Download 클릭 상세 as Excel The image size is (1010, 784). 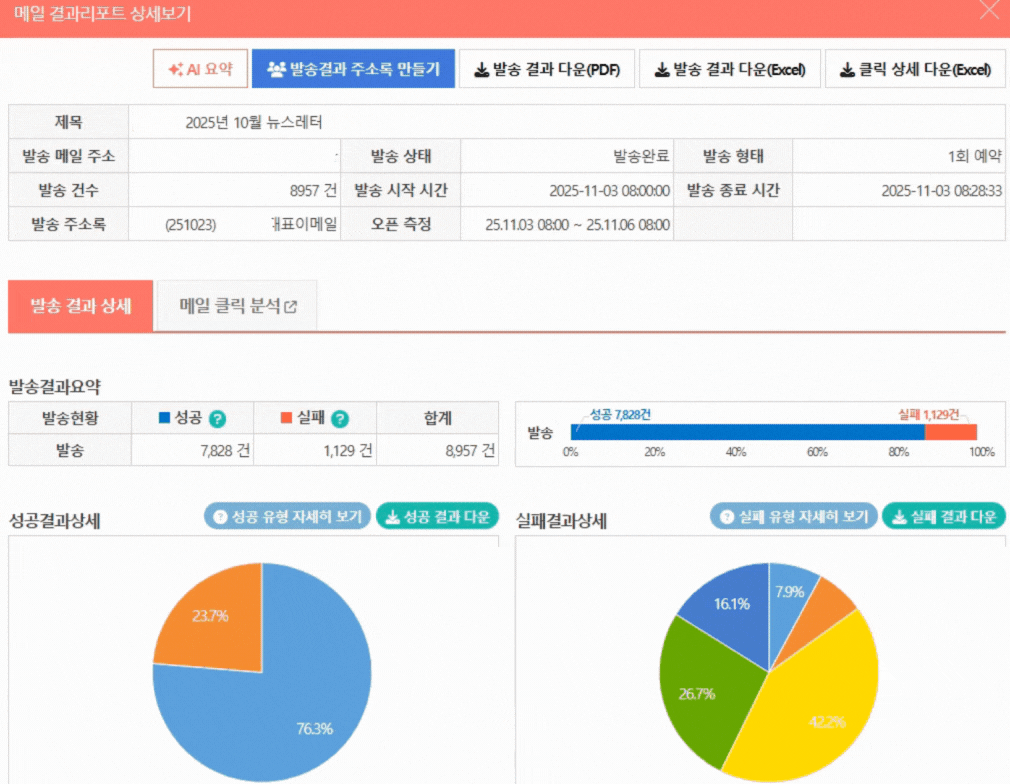pyautogui.click(x=915, y=69)
